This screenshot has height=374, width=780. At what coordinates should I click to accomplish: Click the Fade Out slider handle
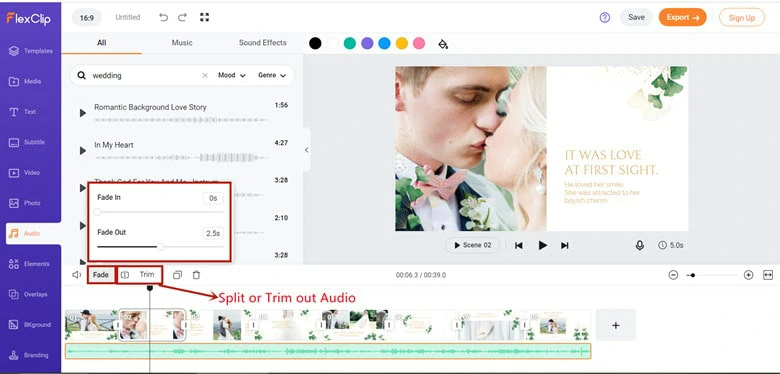click(160, 247)
